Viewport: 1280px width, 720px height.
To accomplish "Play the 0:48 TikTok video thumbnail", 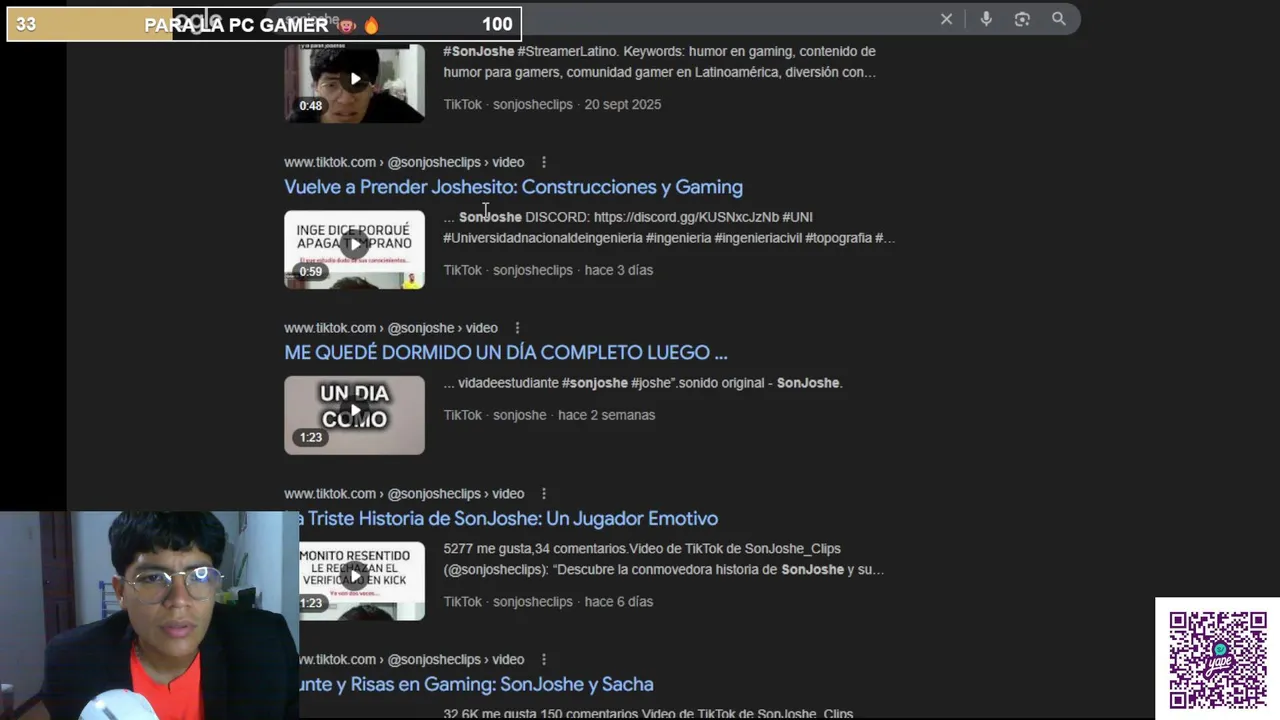I will coord(354,83).
